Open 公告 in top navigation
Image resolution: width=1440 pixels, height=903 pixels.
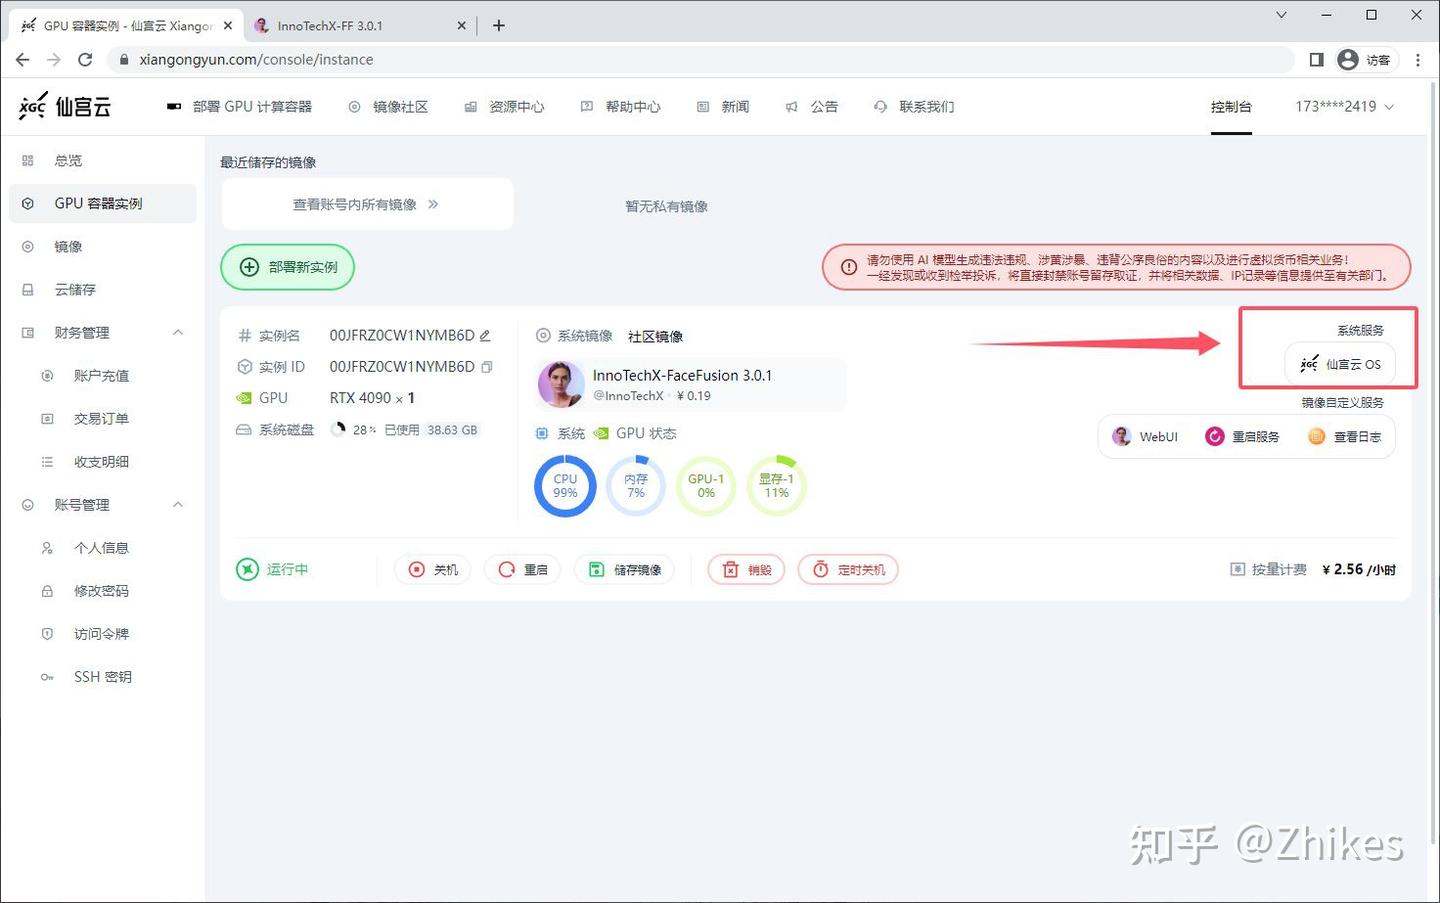tap(812, 106)
